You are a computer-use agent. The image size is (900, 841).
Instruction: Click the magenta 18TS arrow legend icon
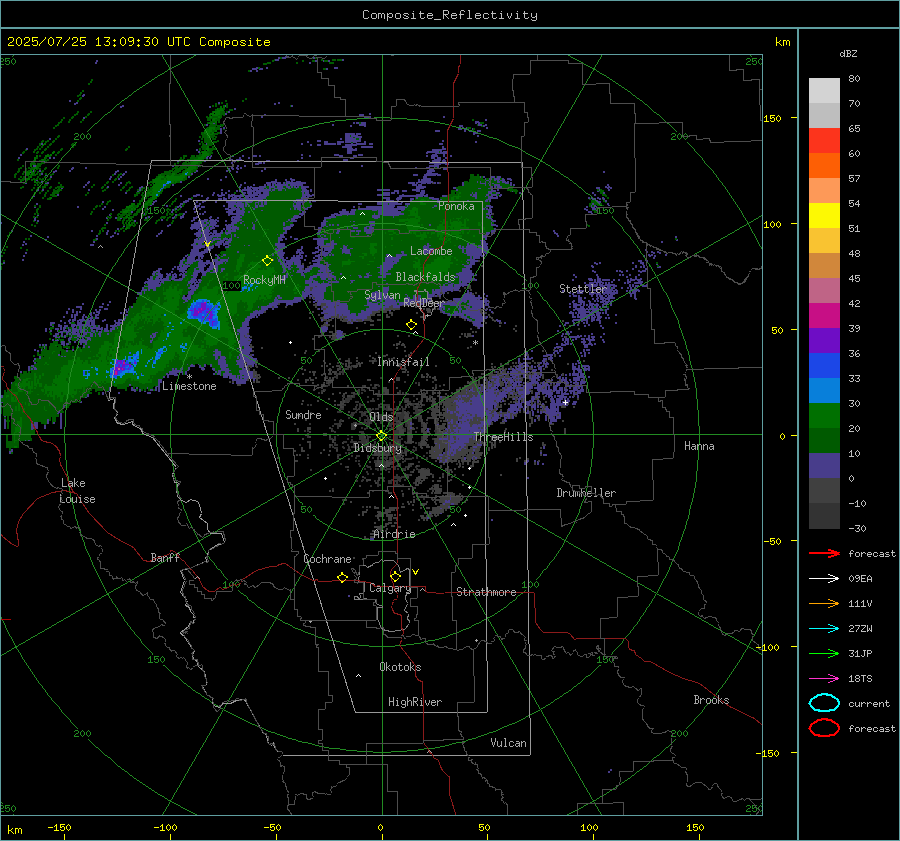point(824,679)
